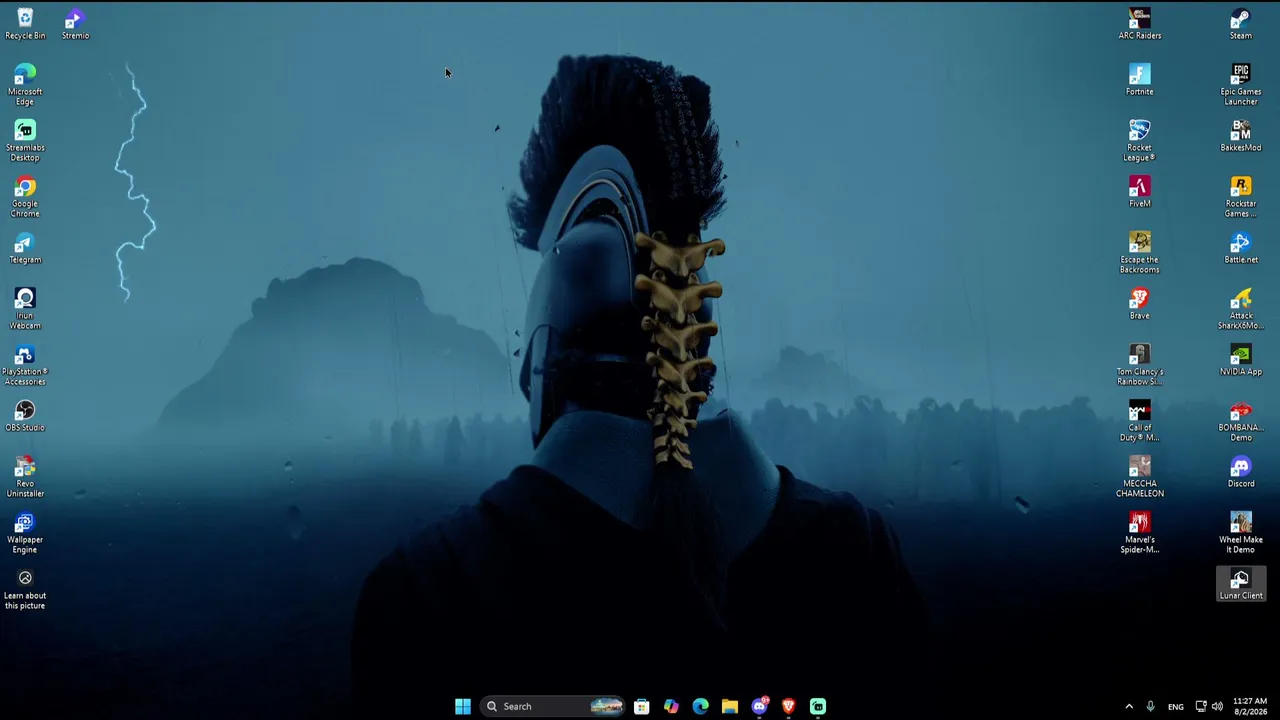The height and width of the screenshot is (720, 1280).
Task: Click the microphone icon in system tray
Action: [x=1150, y=706]
